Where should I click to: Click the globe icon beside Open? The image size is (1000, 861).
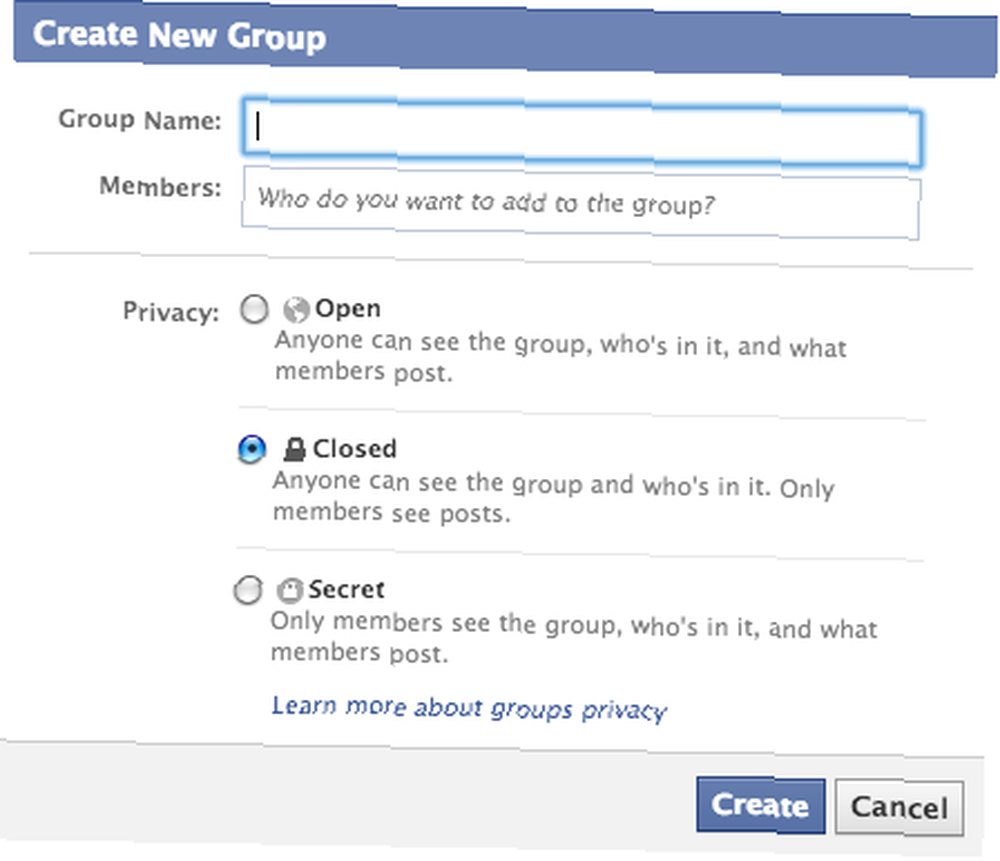[296, 311]
